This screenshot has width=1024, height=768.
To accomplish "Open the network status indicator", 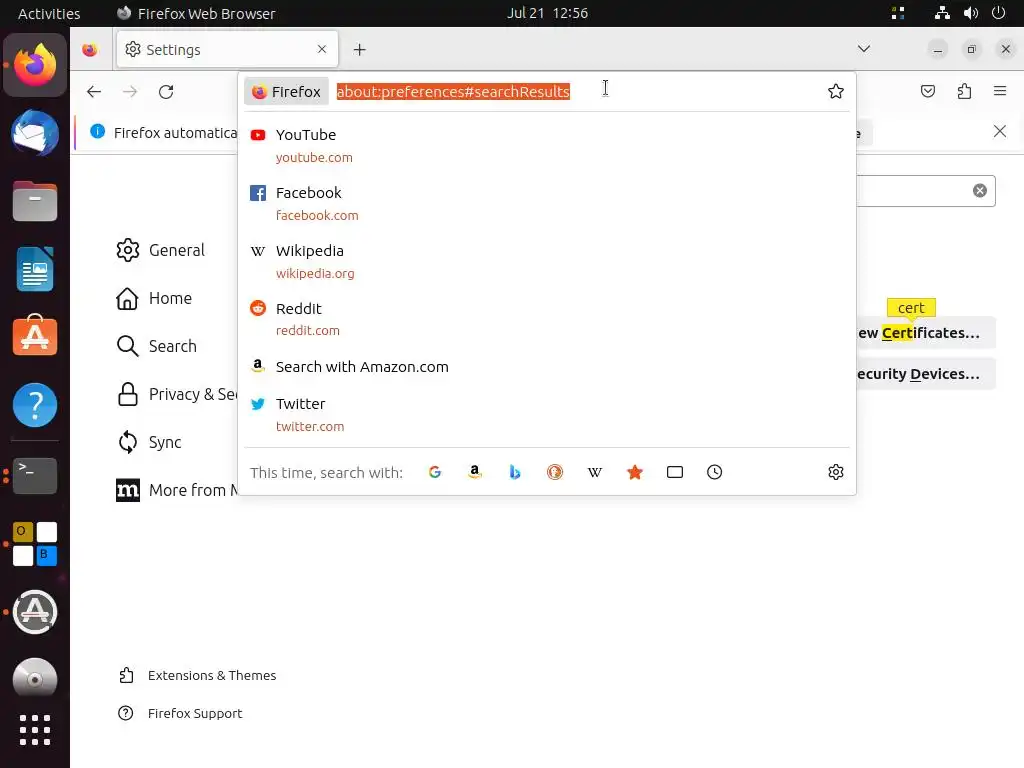I will pos(942,13).
